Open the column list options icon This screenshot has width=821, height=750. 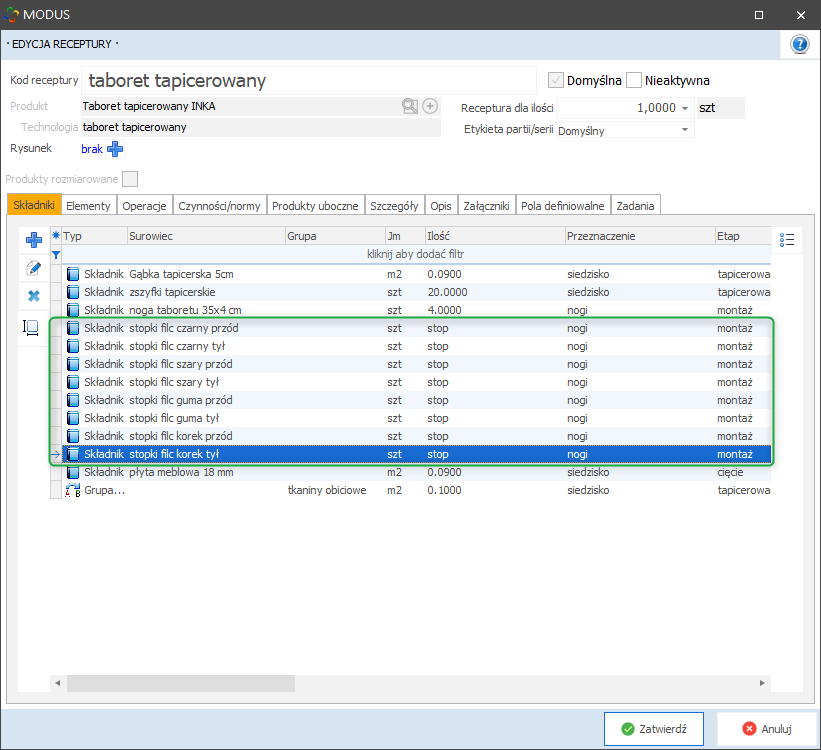787,239
